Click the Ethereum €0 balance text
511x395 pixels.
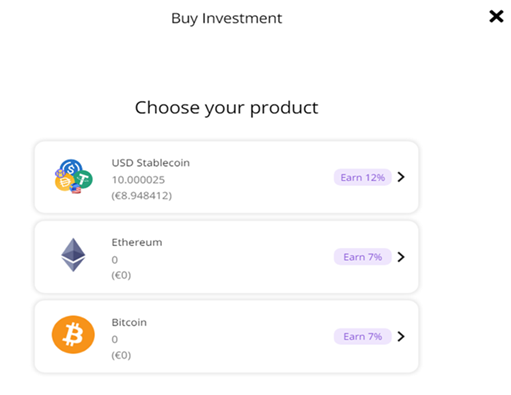(121, 275)
